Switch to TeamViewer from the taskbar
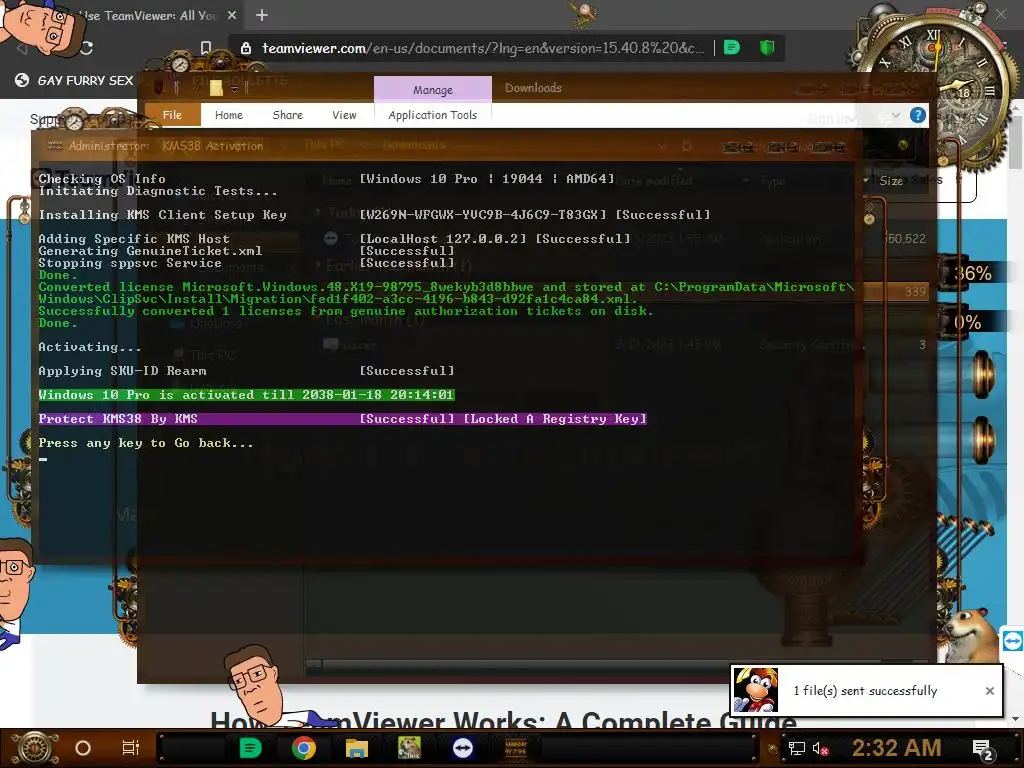The image size is (1024, 768). [462, 748]
